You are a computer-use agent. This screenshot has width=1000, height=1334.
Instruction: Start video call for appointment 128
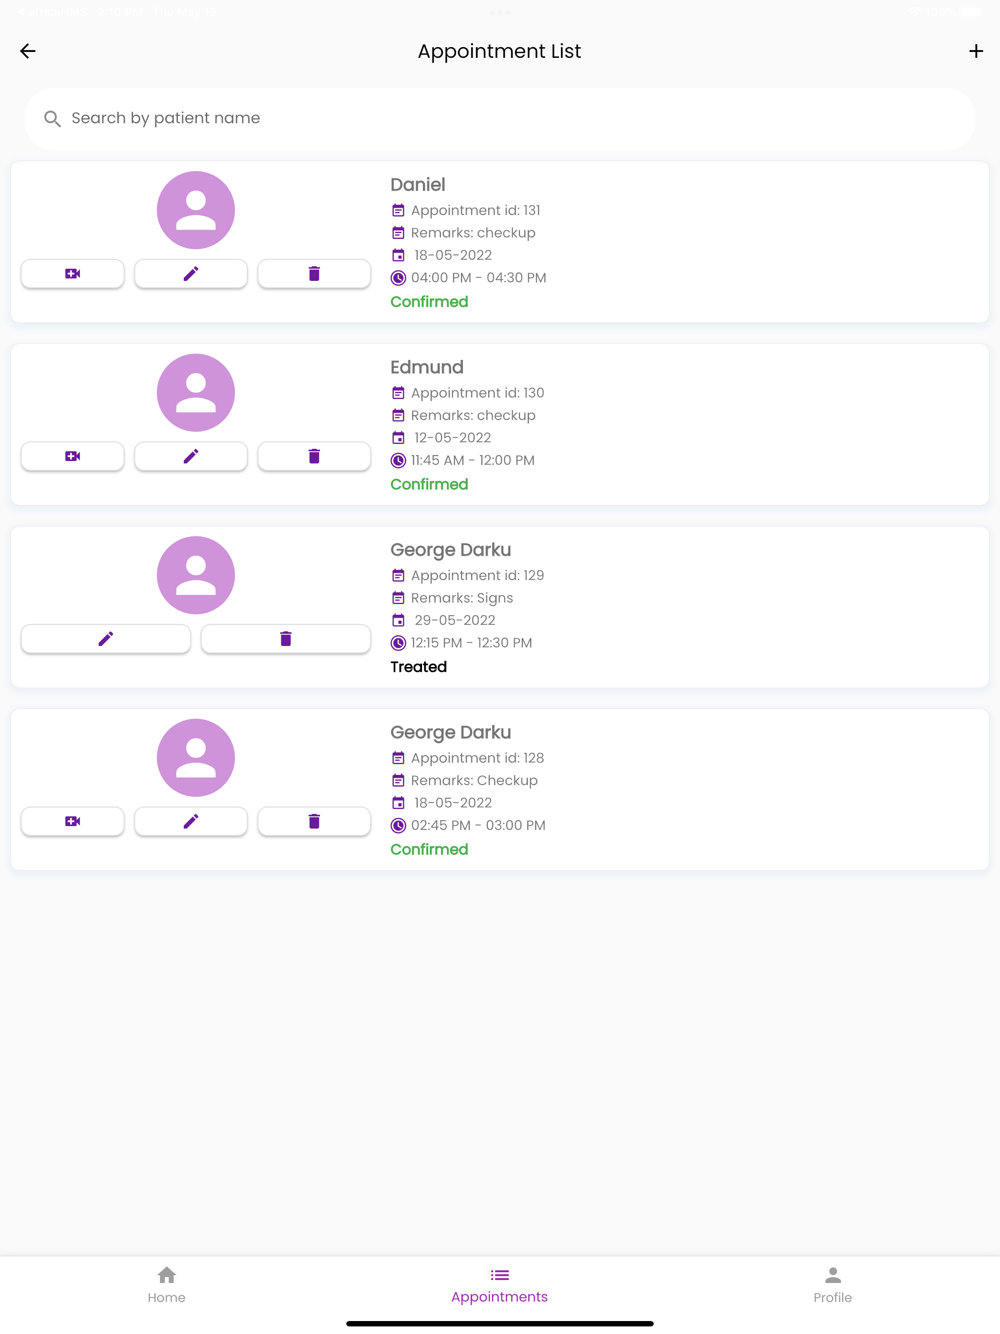(73, 821)
